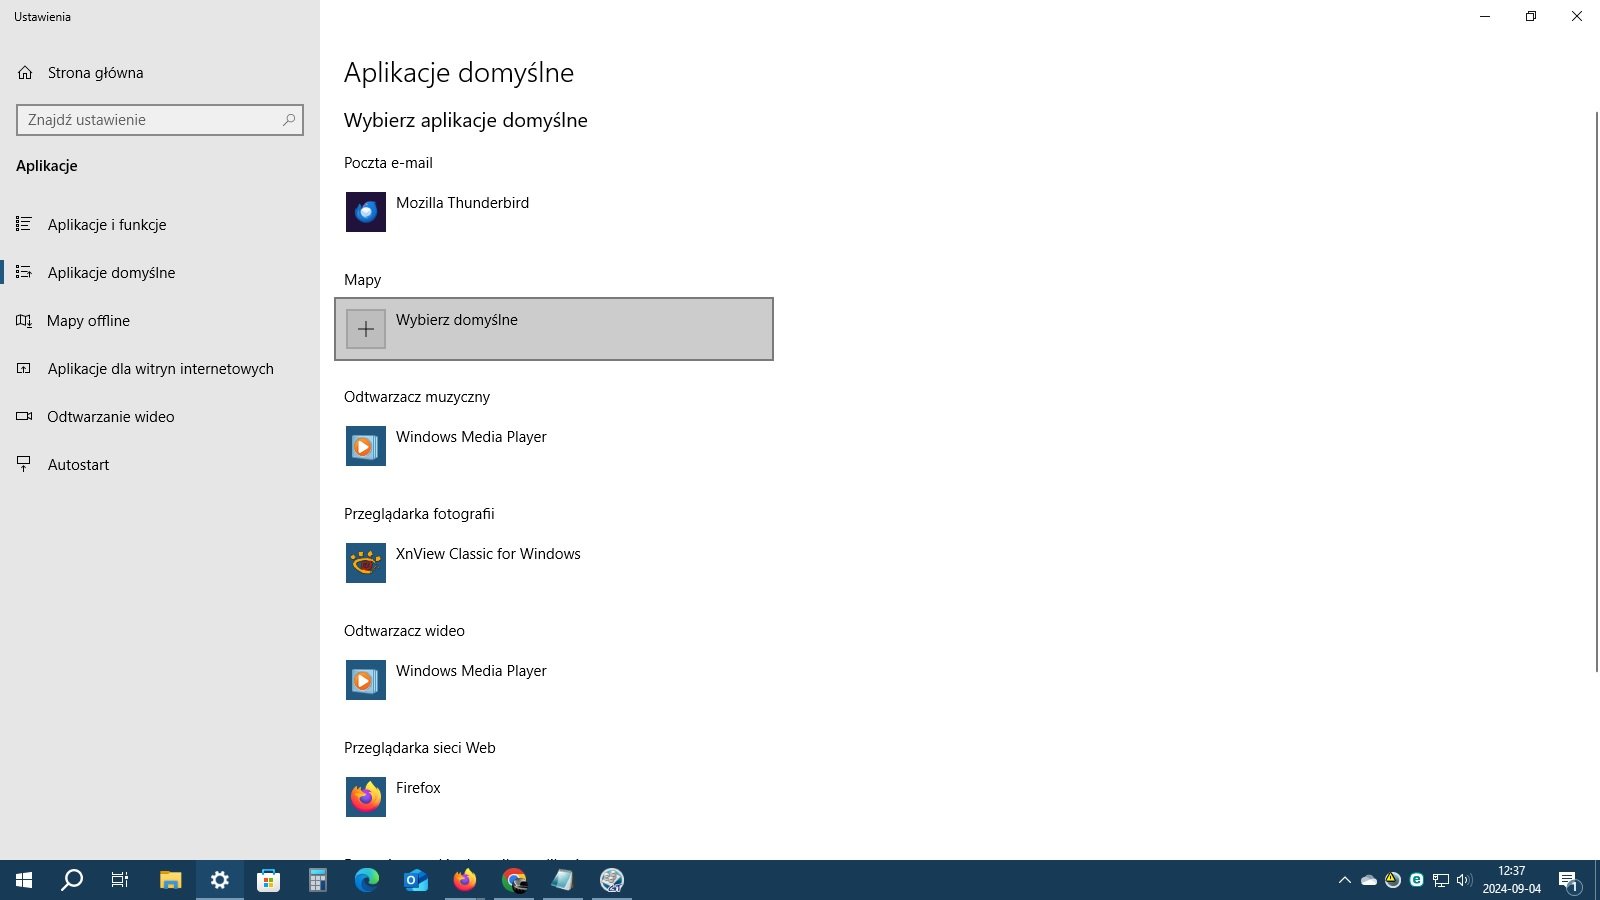Click the Znajdź ustawienie search field

150,120
